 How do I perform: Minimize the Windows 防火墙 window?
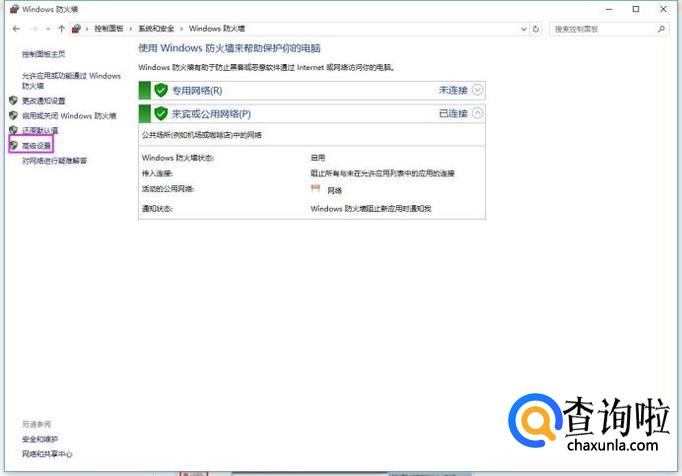click(x=609, y=9)
